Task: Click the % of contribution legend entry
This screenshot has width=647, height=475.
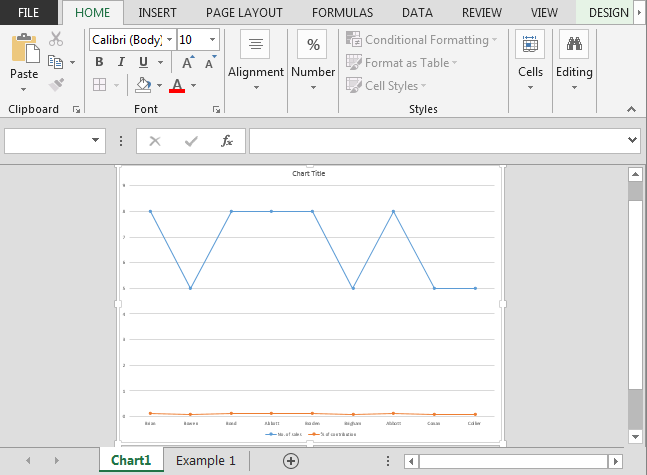Action: pos(332,434)
